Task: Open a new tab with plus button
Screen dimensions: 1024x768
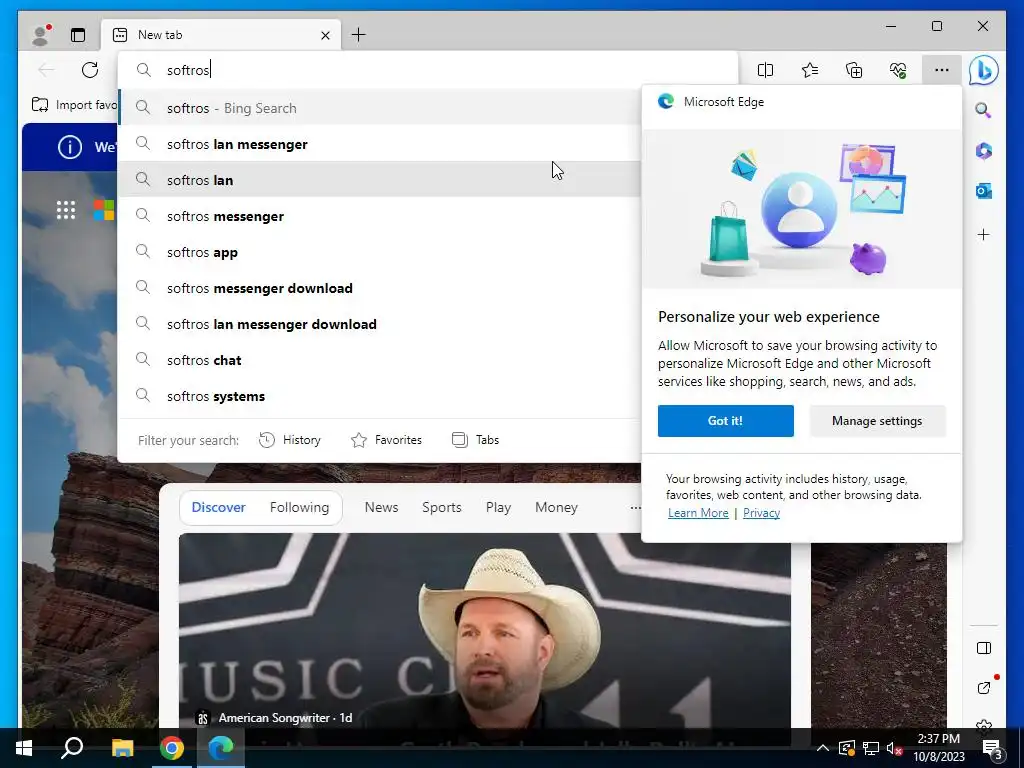Action: coord(359,35)
